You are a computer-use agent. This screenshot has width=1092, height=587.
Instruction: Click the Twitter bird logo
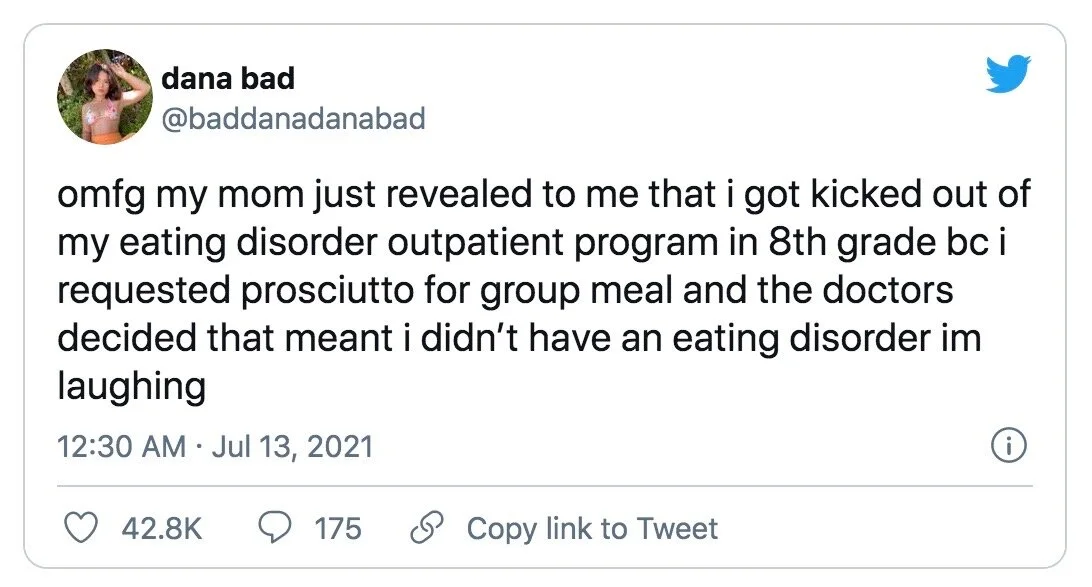(1007, 75)
